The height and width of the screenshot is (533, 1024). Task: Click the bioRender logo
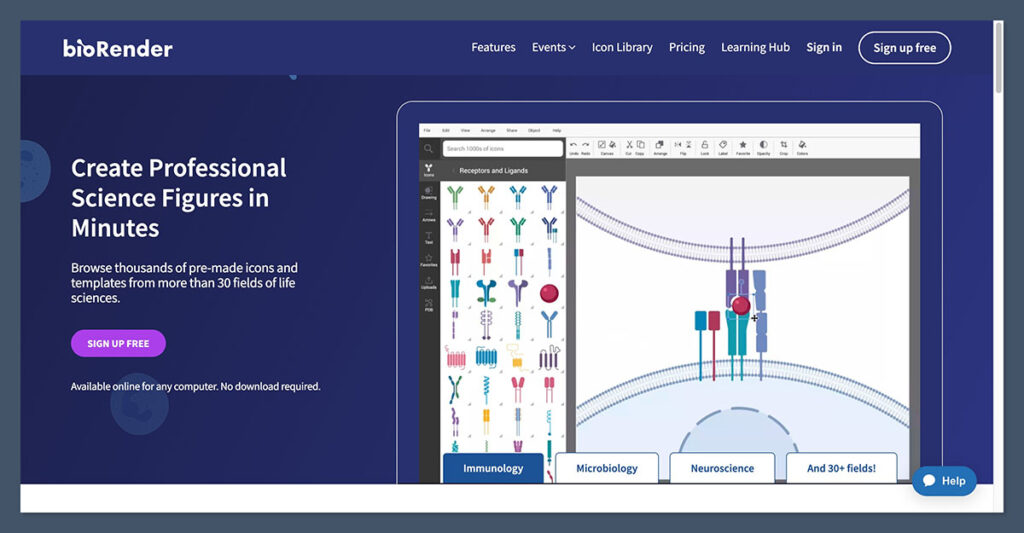point(118,48)
